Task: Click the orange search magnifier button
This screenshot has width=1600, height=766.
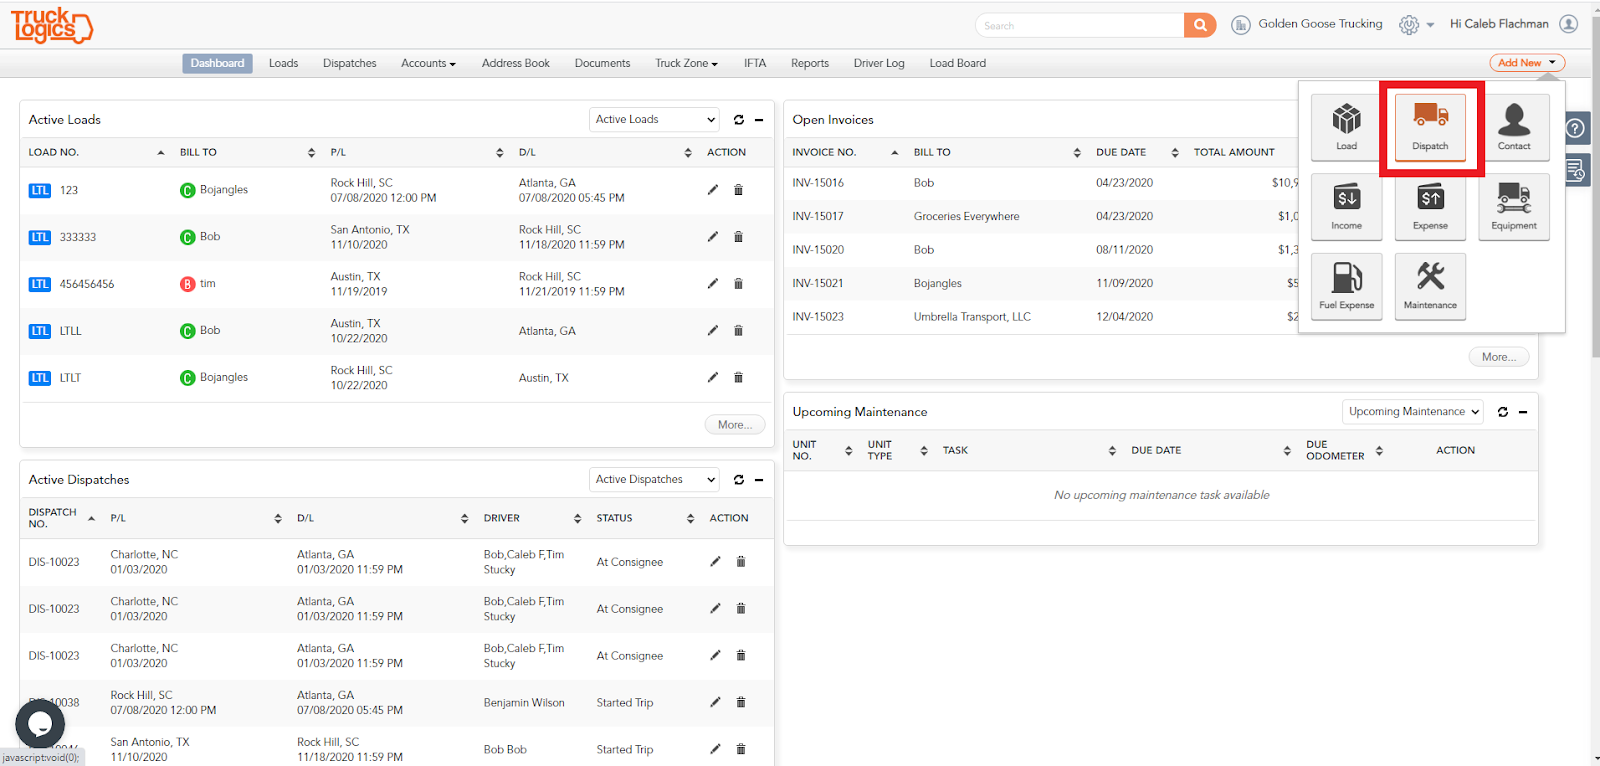Action: tap(1200, 25)
